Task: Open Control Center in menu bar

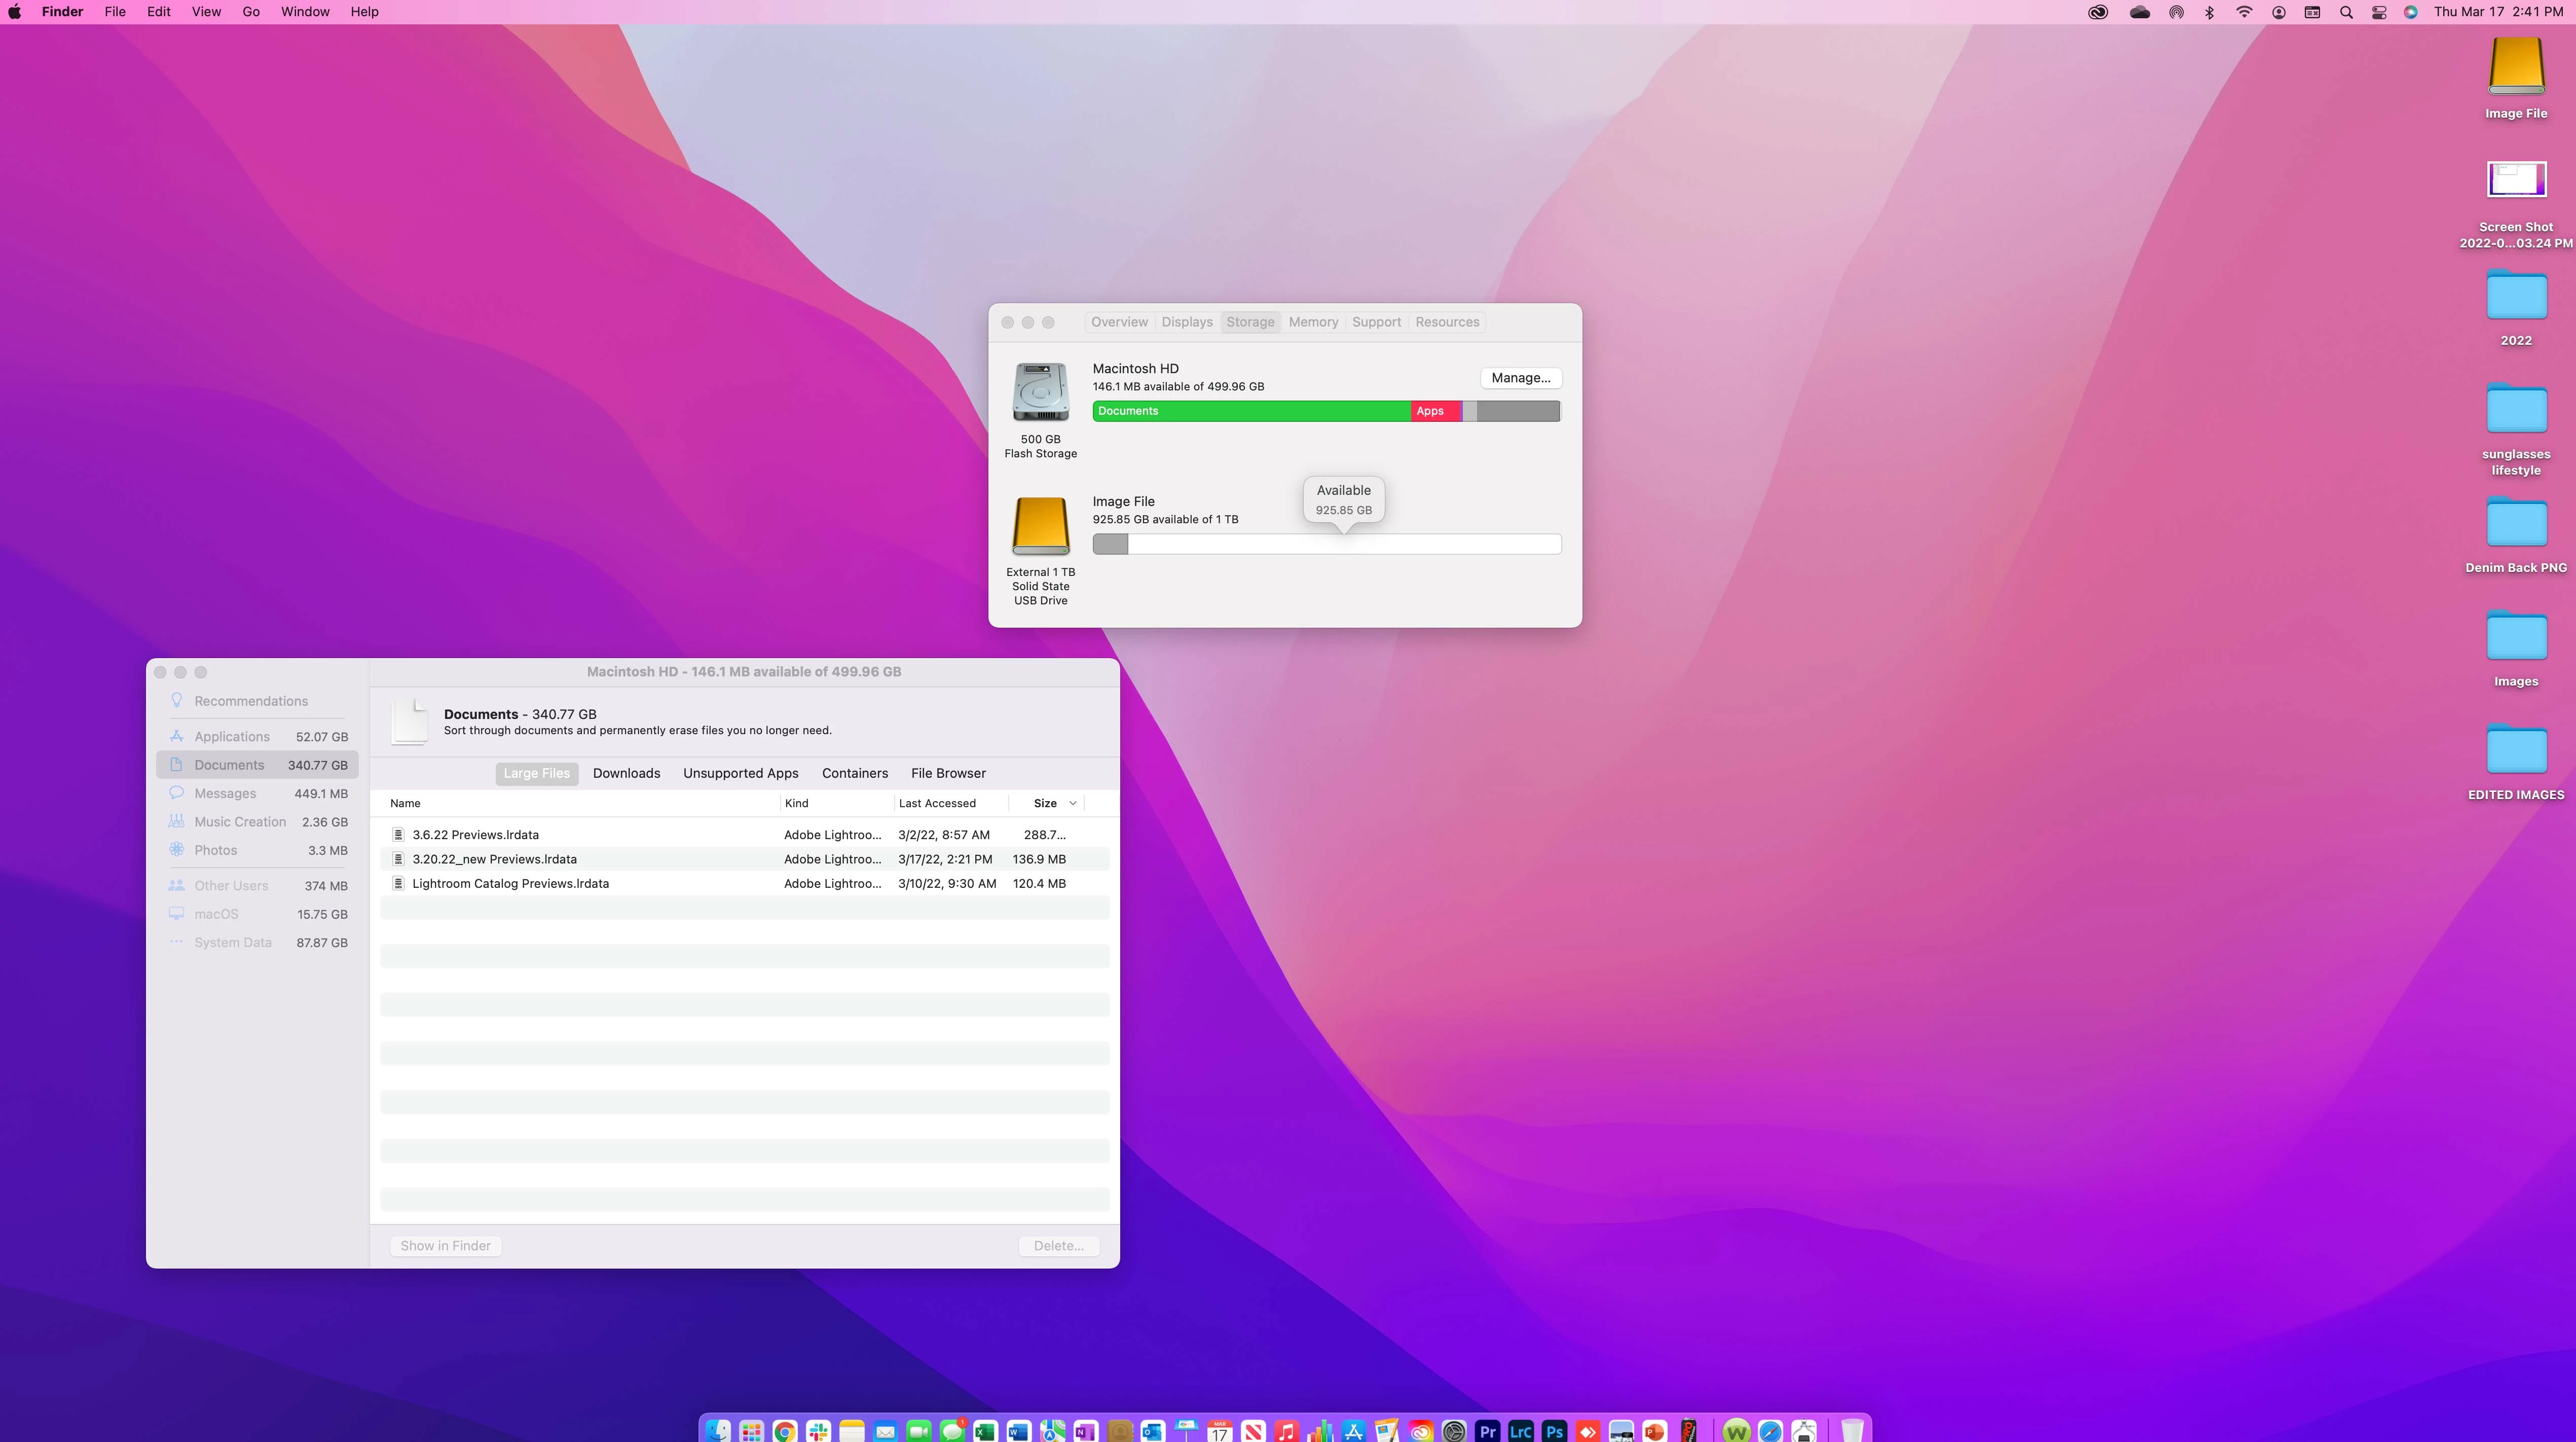Action: pyautogui.click(x=2379, y=12)
